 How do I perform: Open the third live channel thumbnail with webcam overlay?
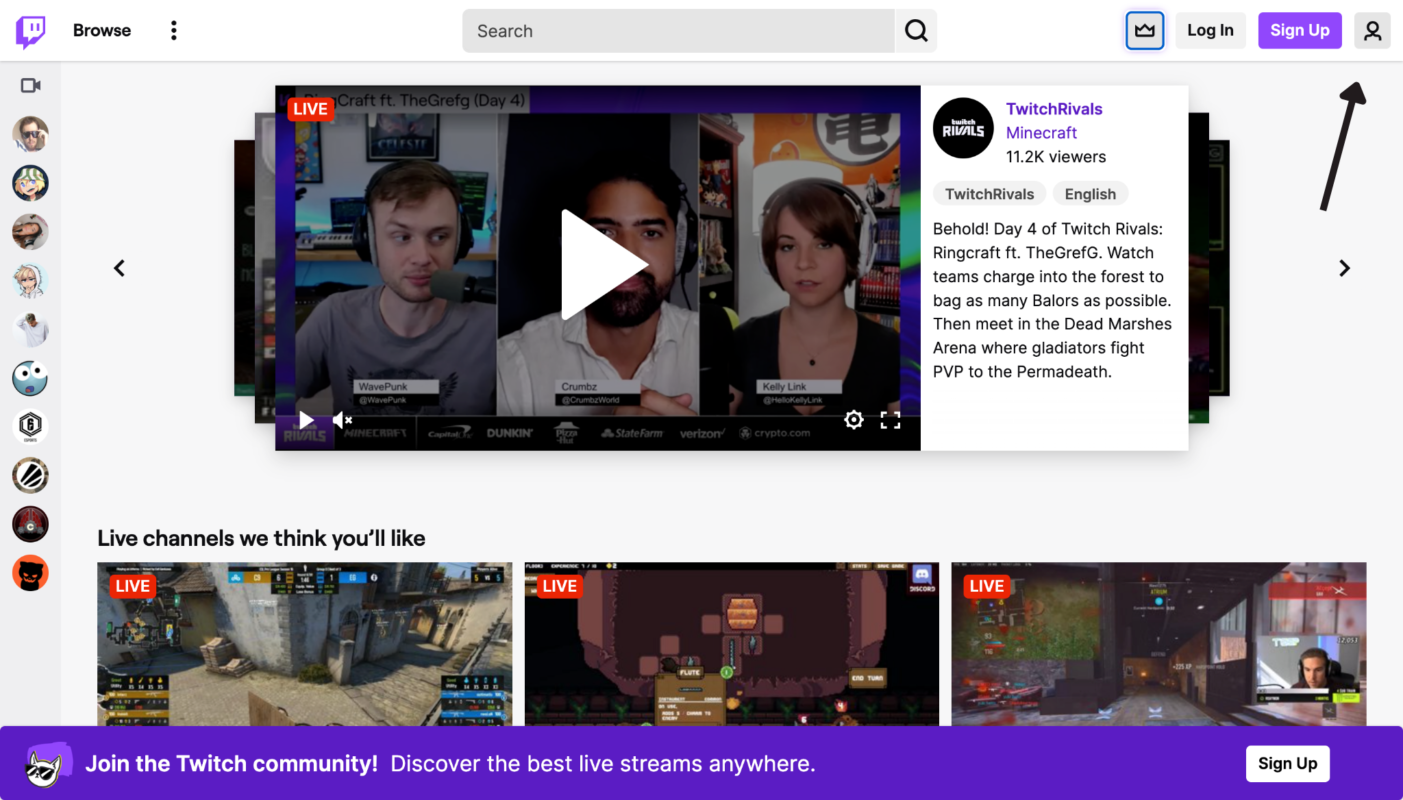point(1159,644)
